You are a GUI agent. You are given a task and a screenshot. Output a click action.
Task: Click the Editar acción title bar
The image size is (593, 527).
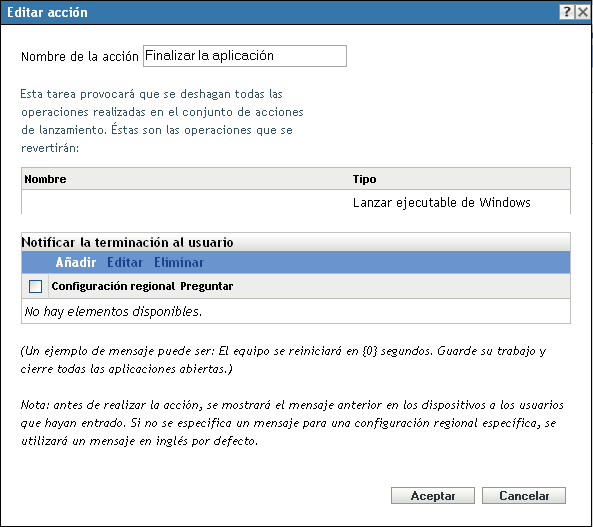pyautogui.click(x=280, y=12)
